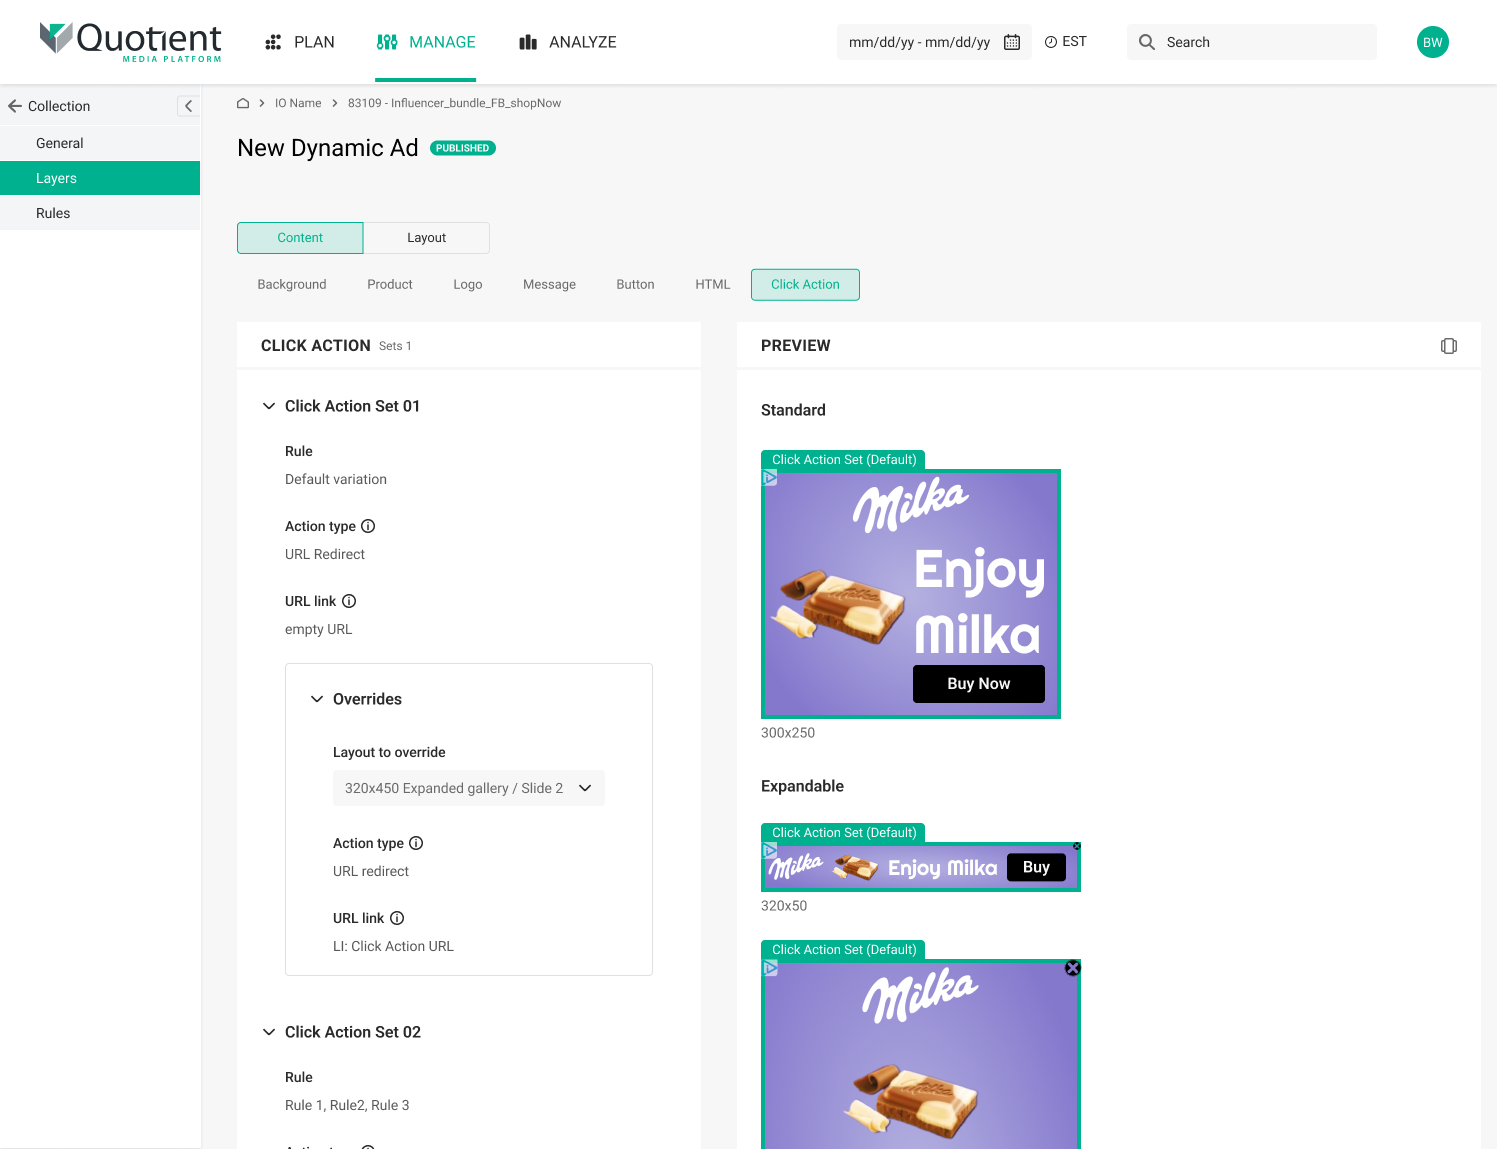Show info for Set 01 Action type
Image resolution: width=1497 pixels, height=1149 pixels.
368,526
